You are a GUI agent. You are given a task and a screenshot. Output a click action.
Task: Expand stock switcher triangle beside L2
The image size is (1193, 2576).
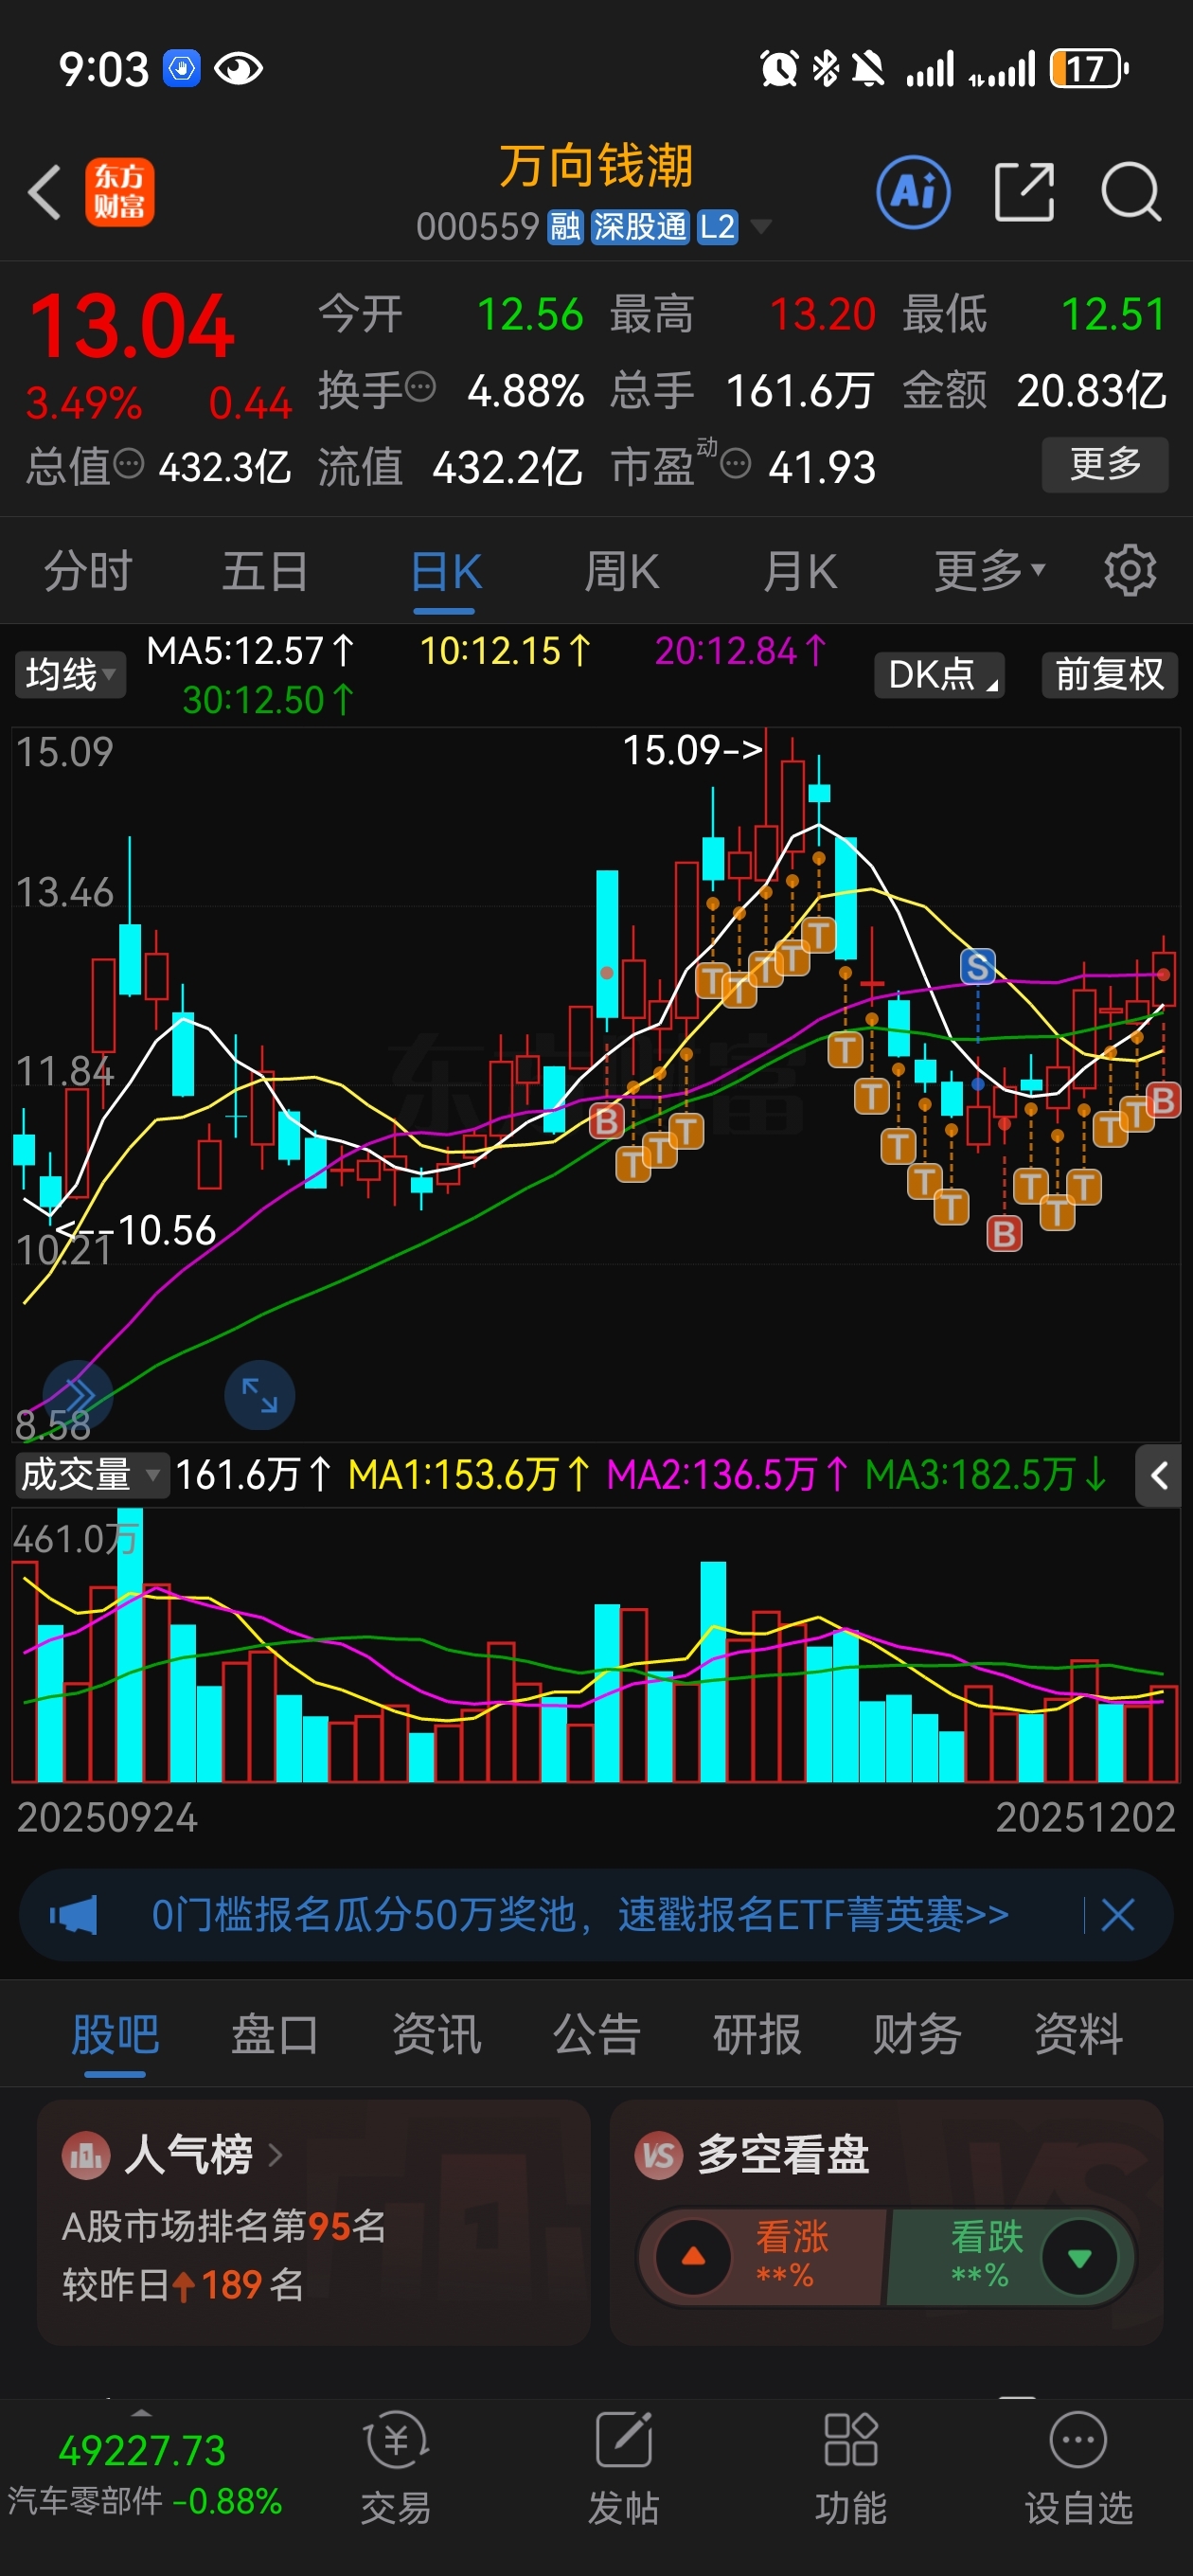point(761,228)
